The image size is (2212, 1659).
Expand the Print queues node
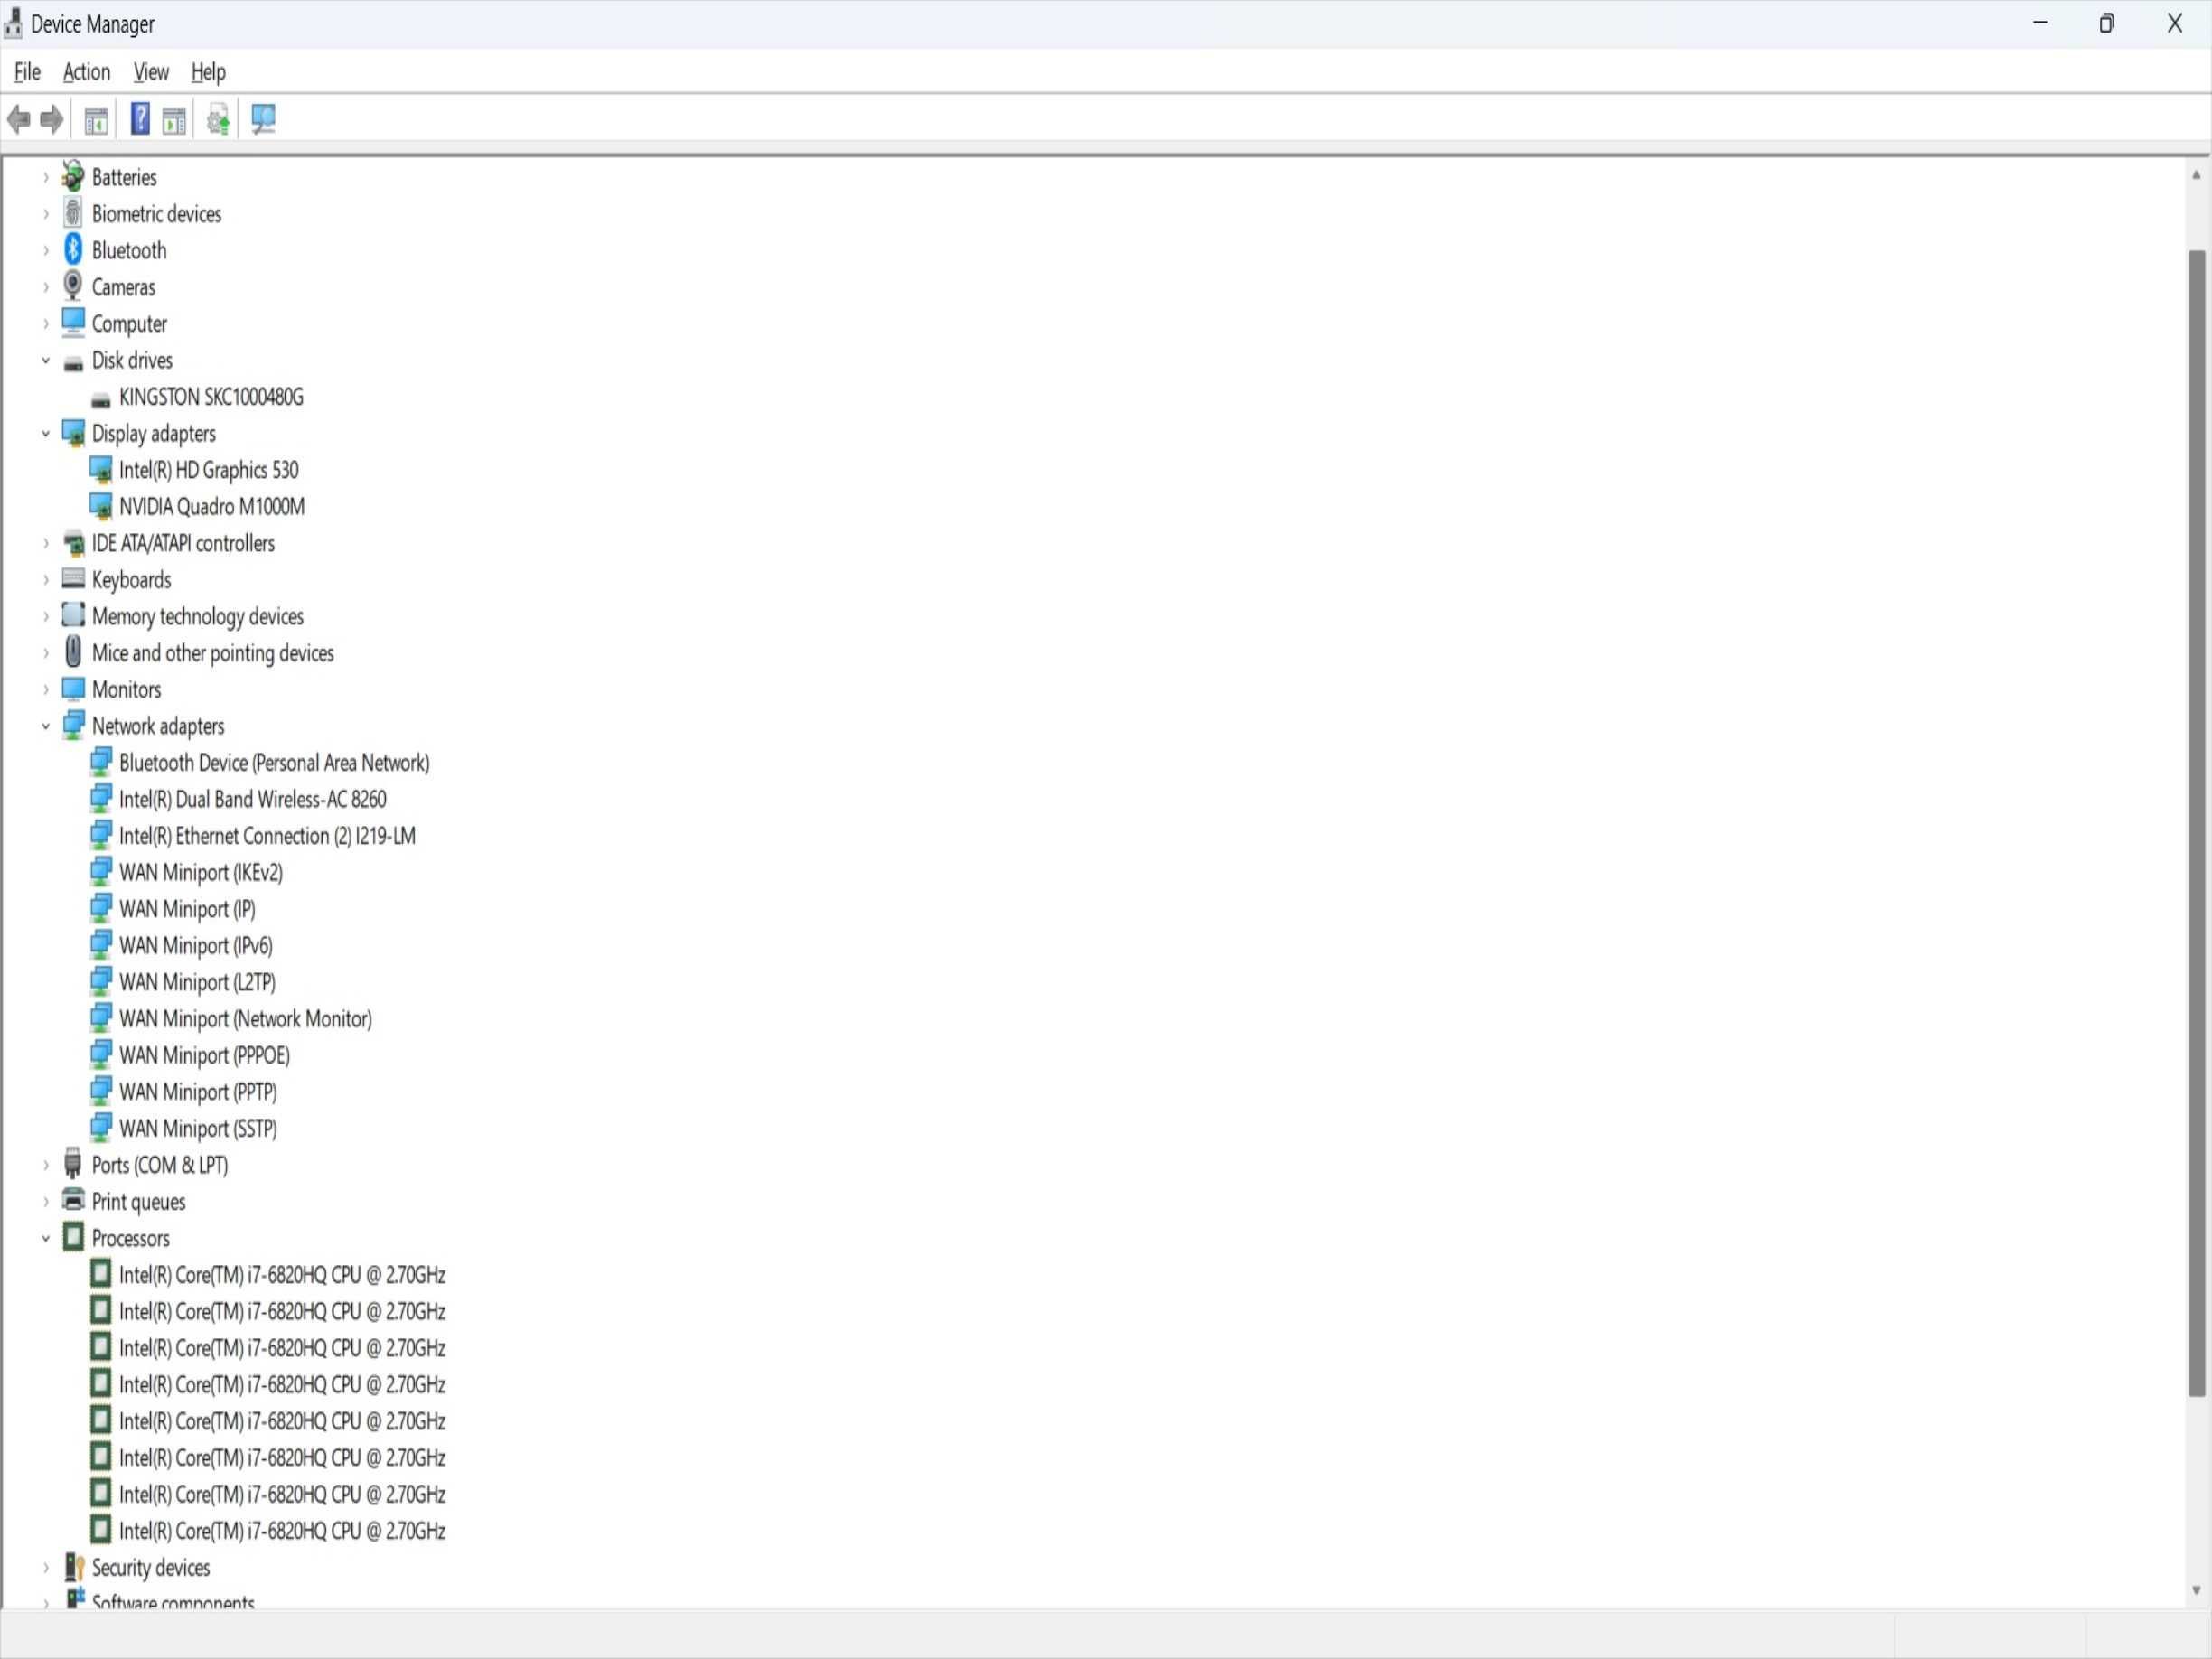coord(45,1201)
